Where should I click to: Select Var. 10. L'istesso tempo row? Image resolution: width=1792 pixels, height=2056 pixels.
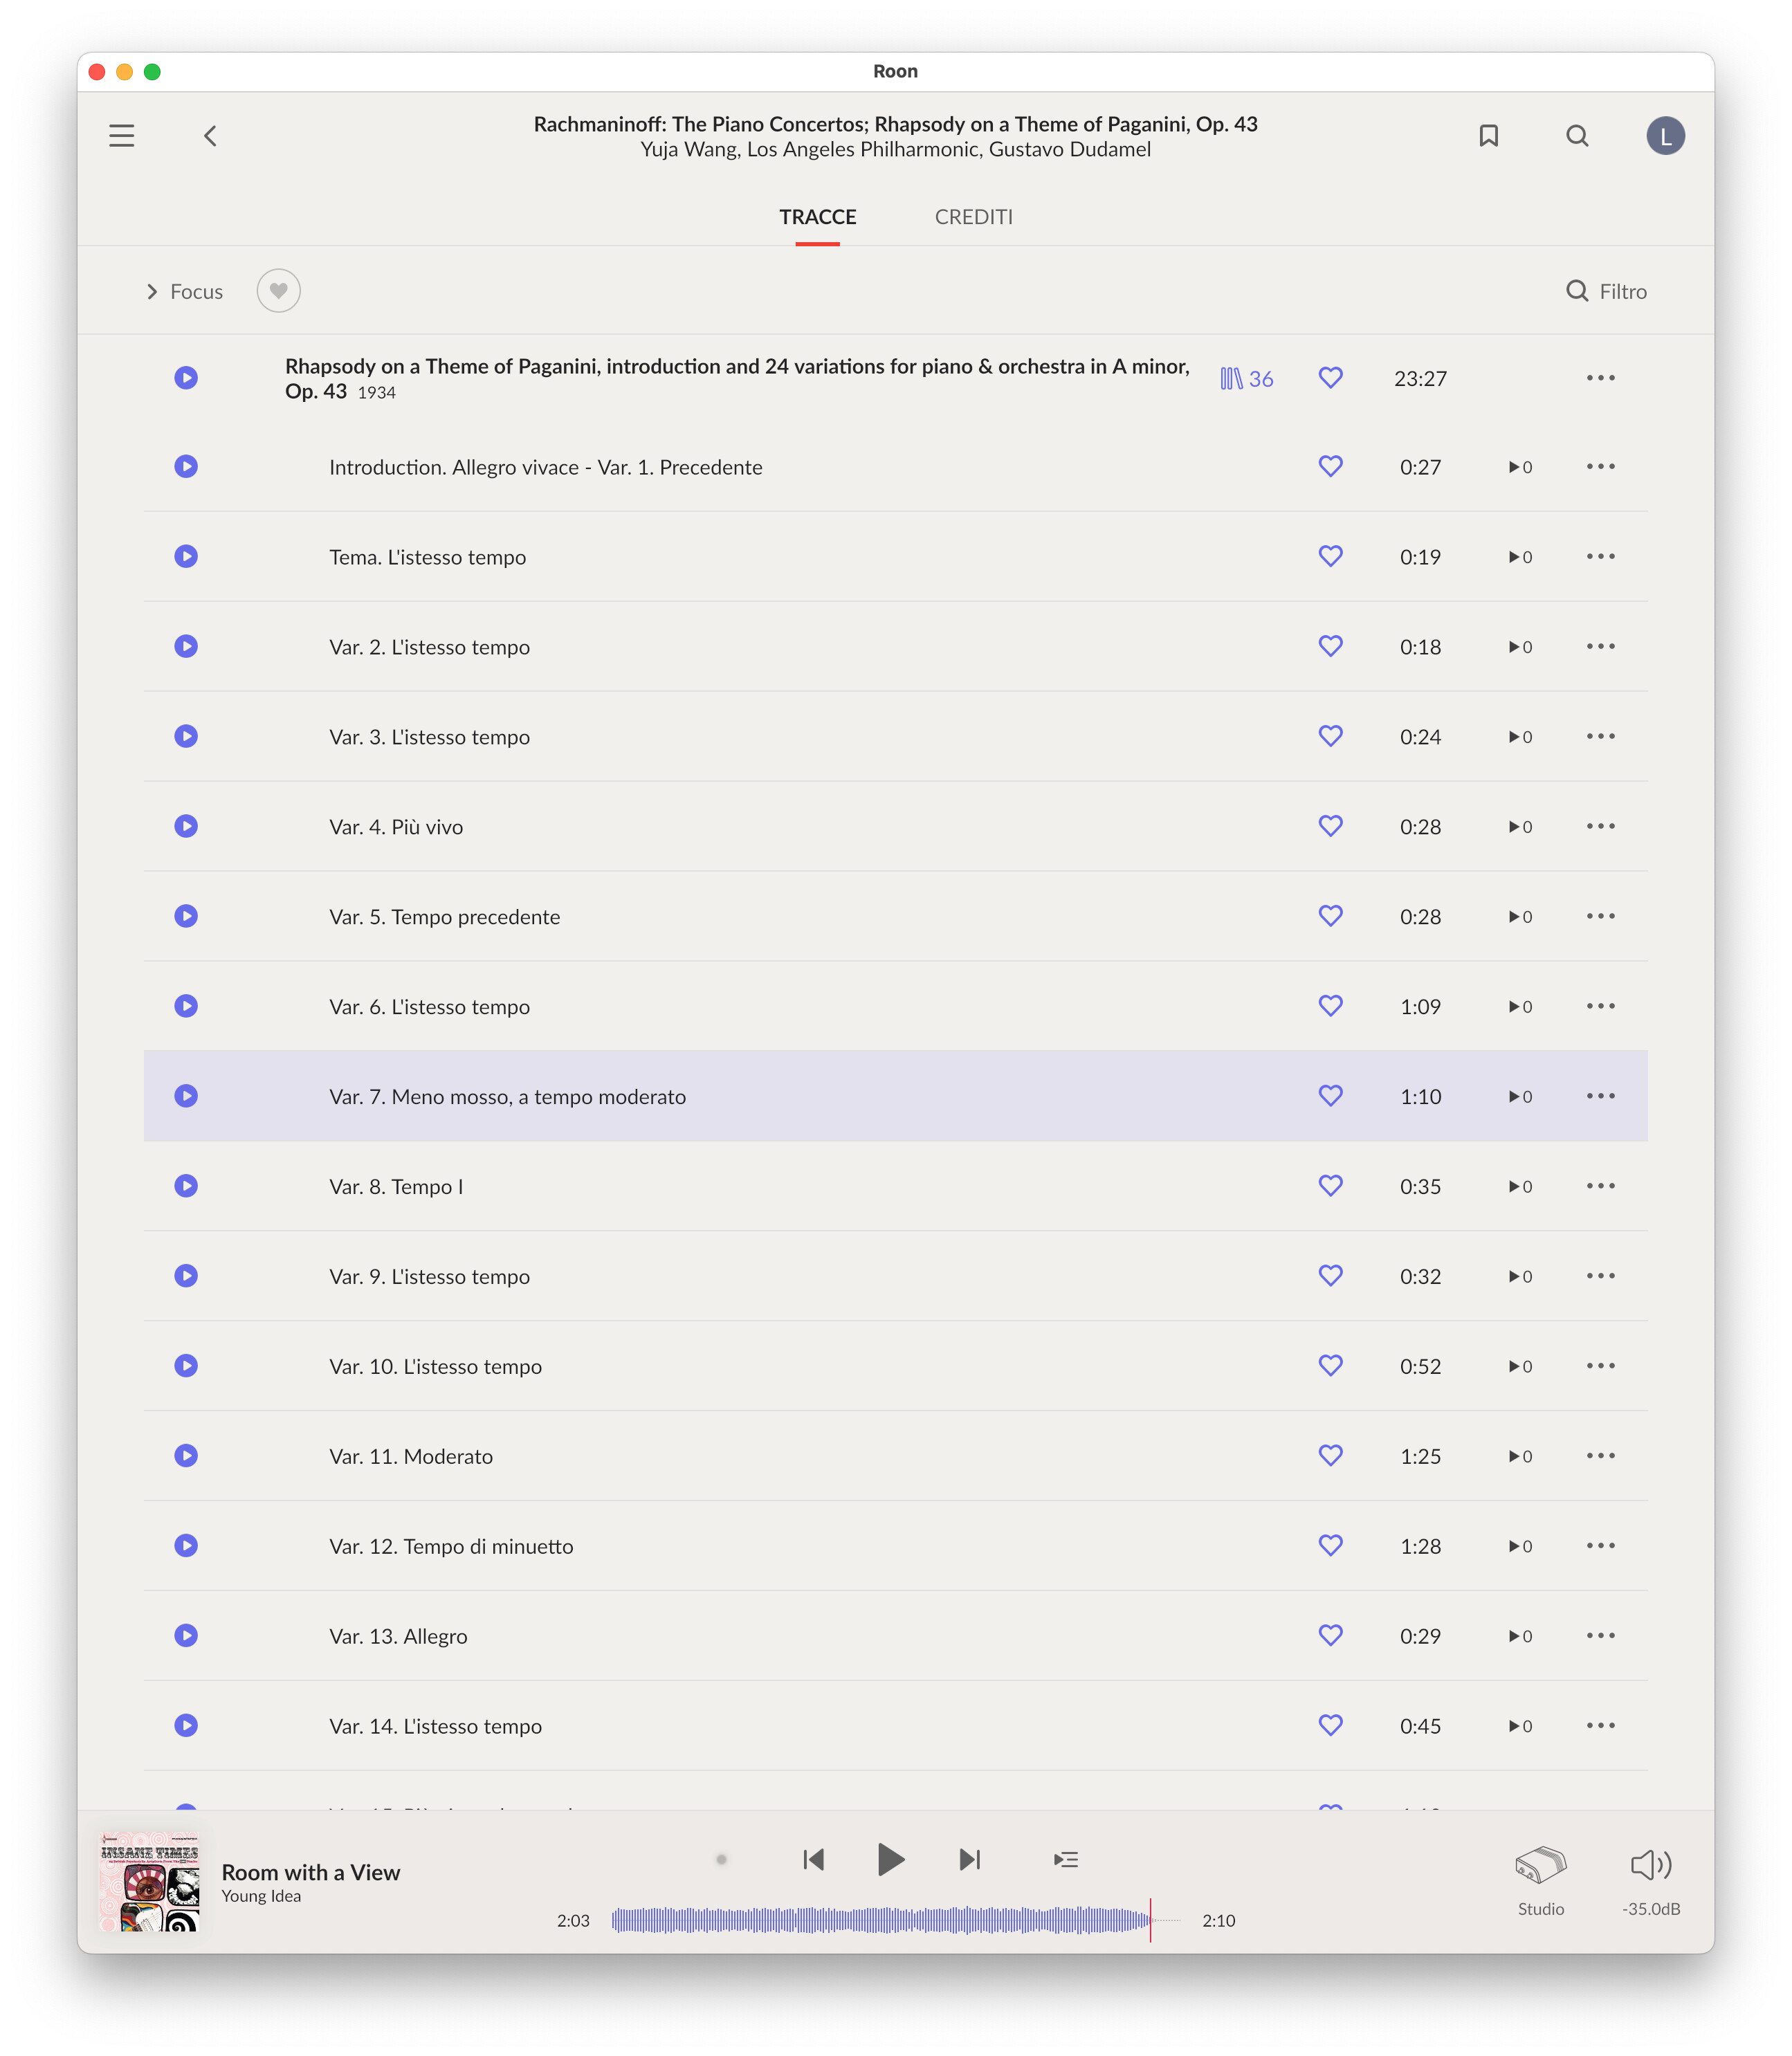pyautogui.click(x=895, y=1366)
